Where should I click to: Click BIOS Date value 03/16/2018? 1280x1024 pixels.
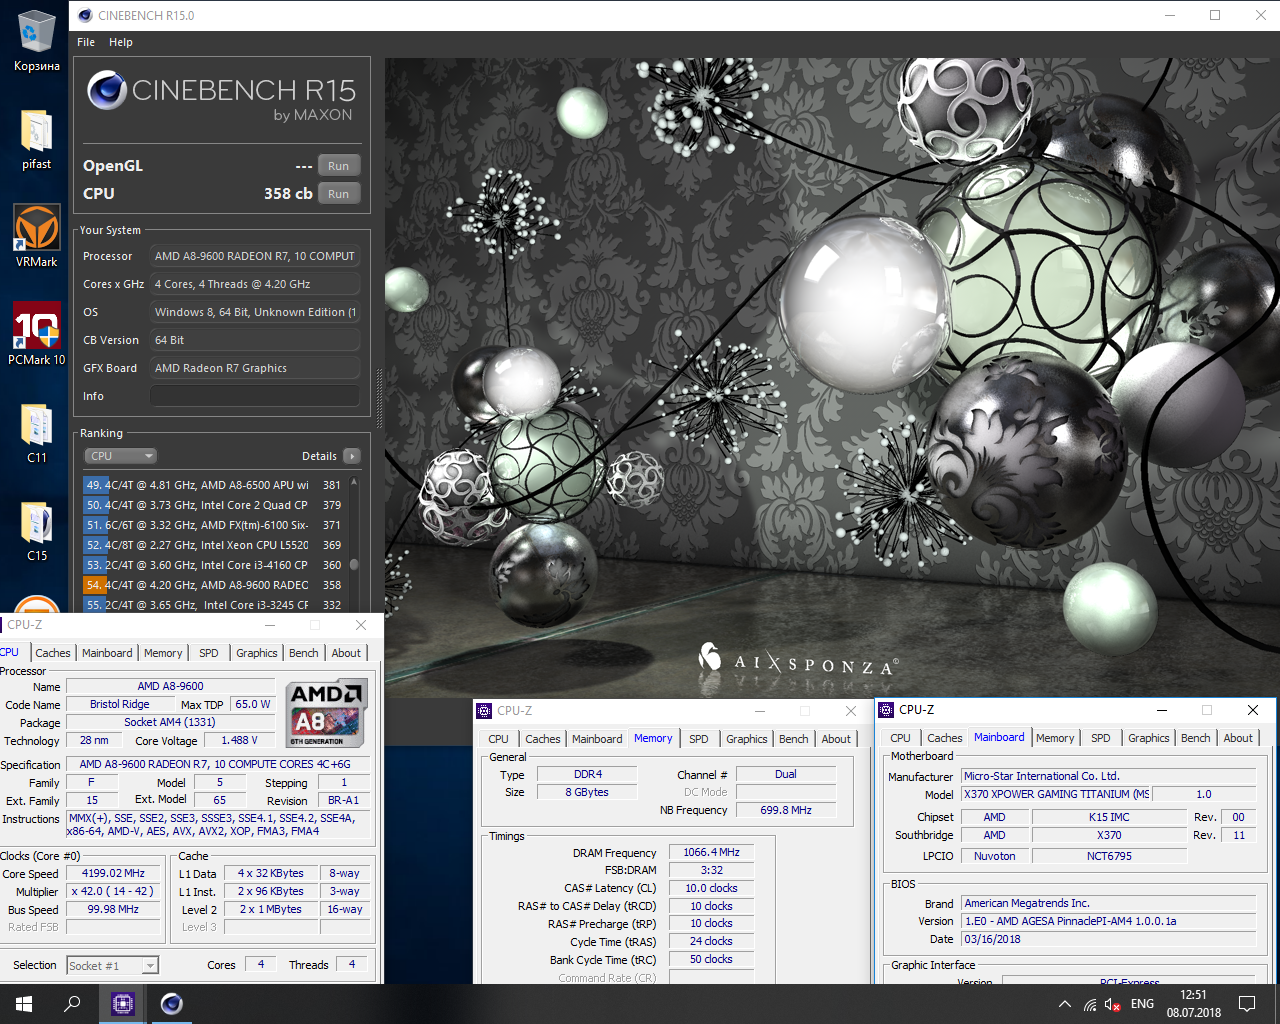point(1108,939)
